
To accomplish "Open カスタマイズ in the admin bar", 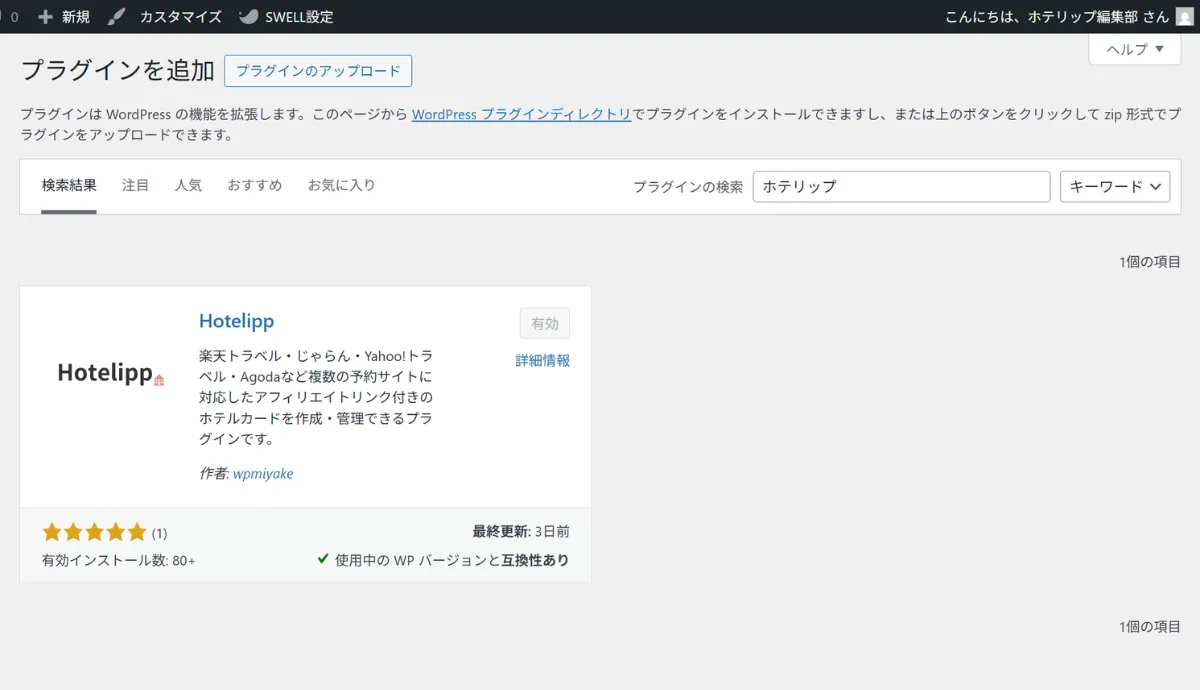I will click(x=164, y=17).
